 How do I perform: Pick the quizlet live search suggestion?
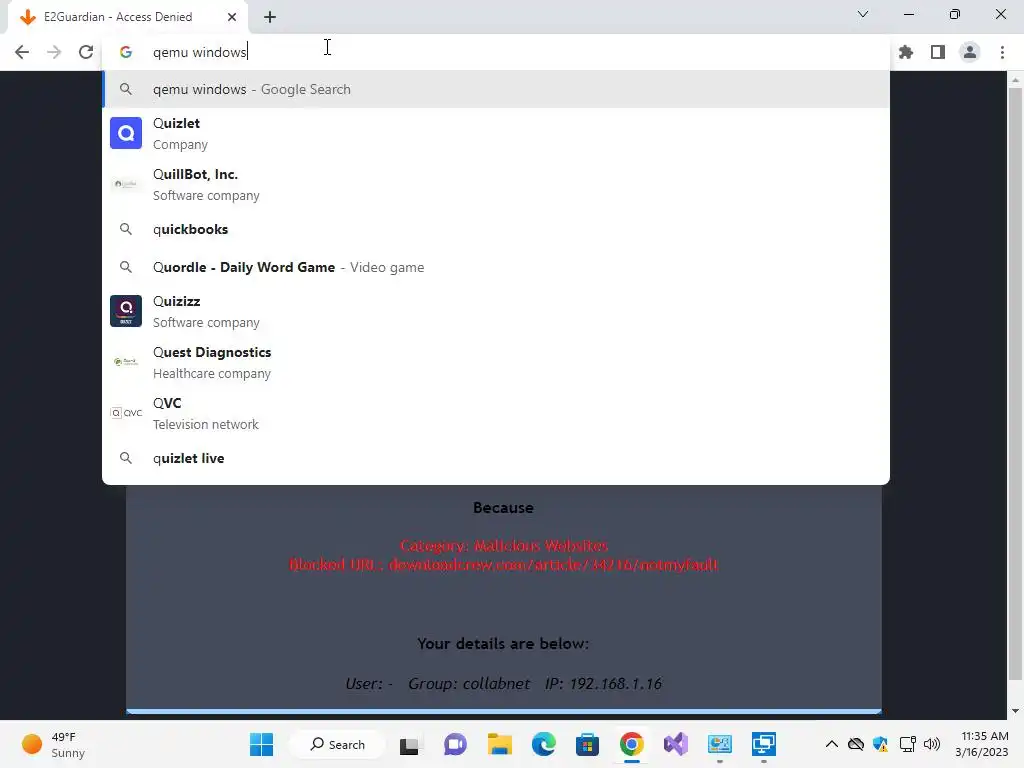(496, 458)
